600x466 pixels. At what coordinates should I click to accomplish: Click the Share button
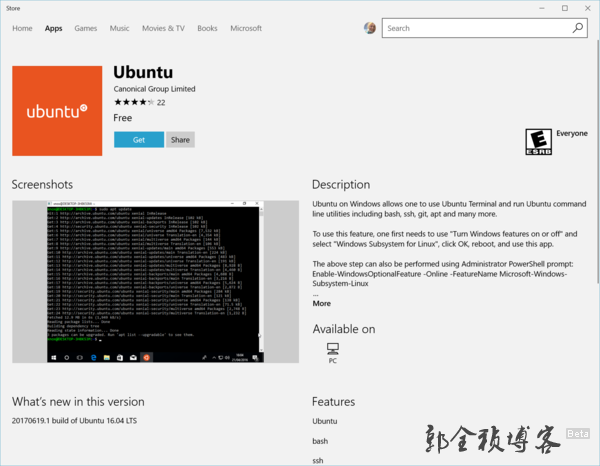click(x=180, y=140)
